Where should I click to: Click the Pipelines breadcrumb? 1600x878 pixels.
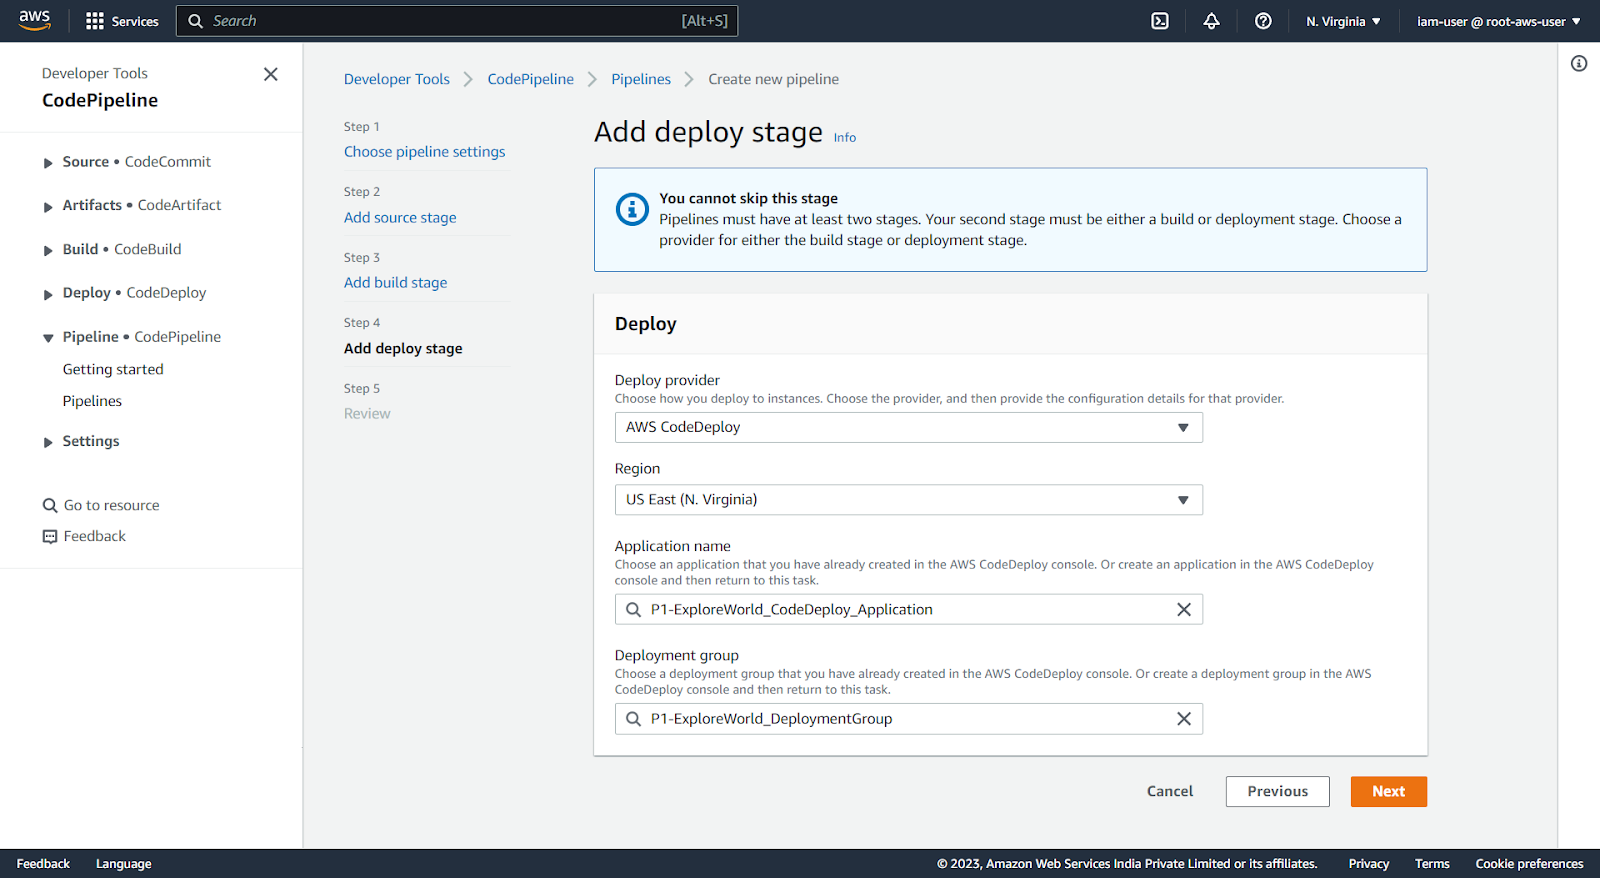[x=641, y=79]
